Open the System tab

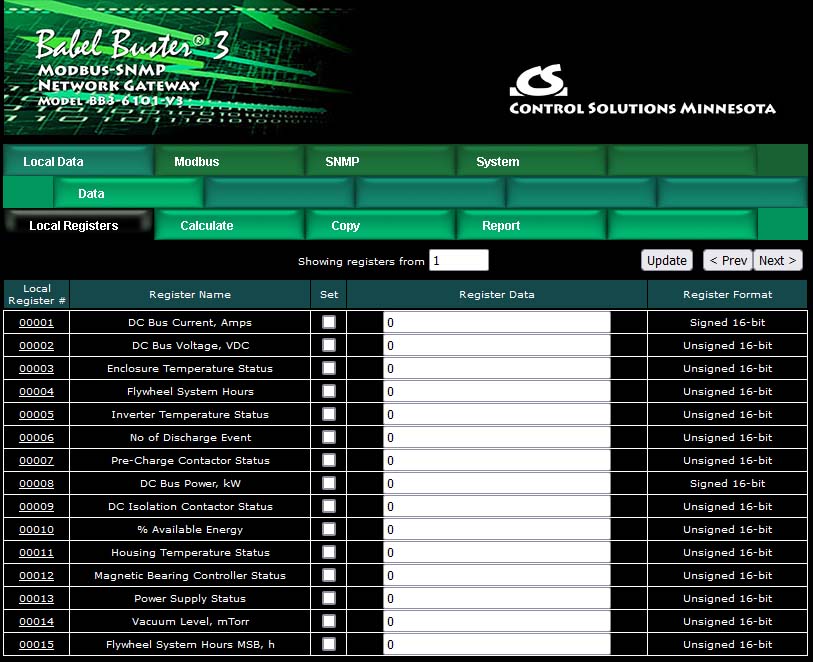[497, 161]
